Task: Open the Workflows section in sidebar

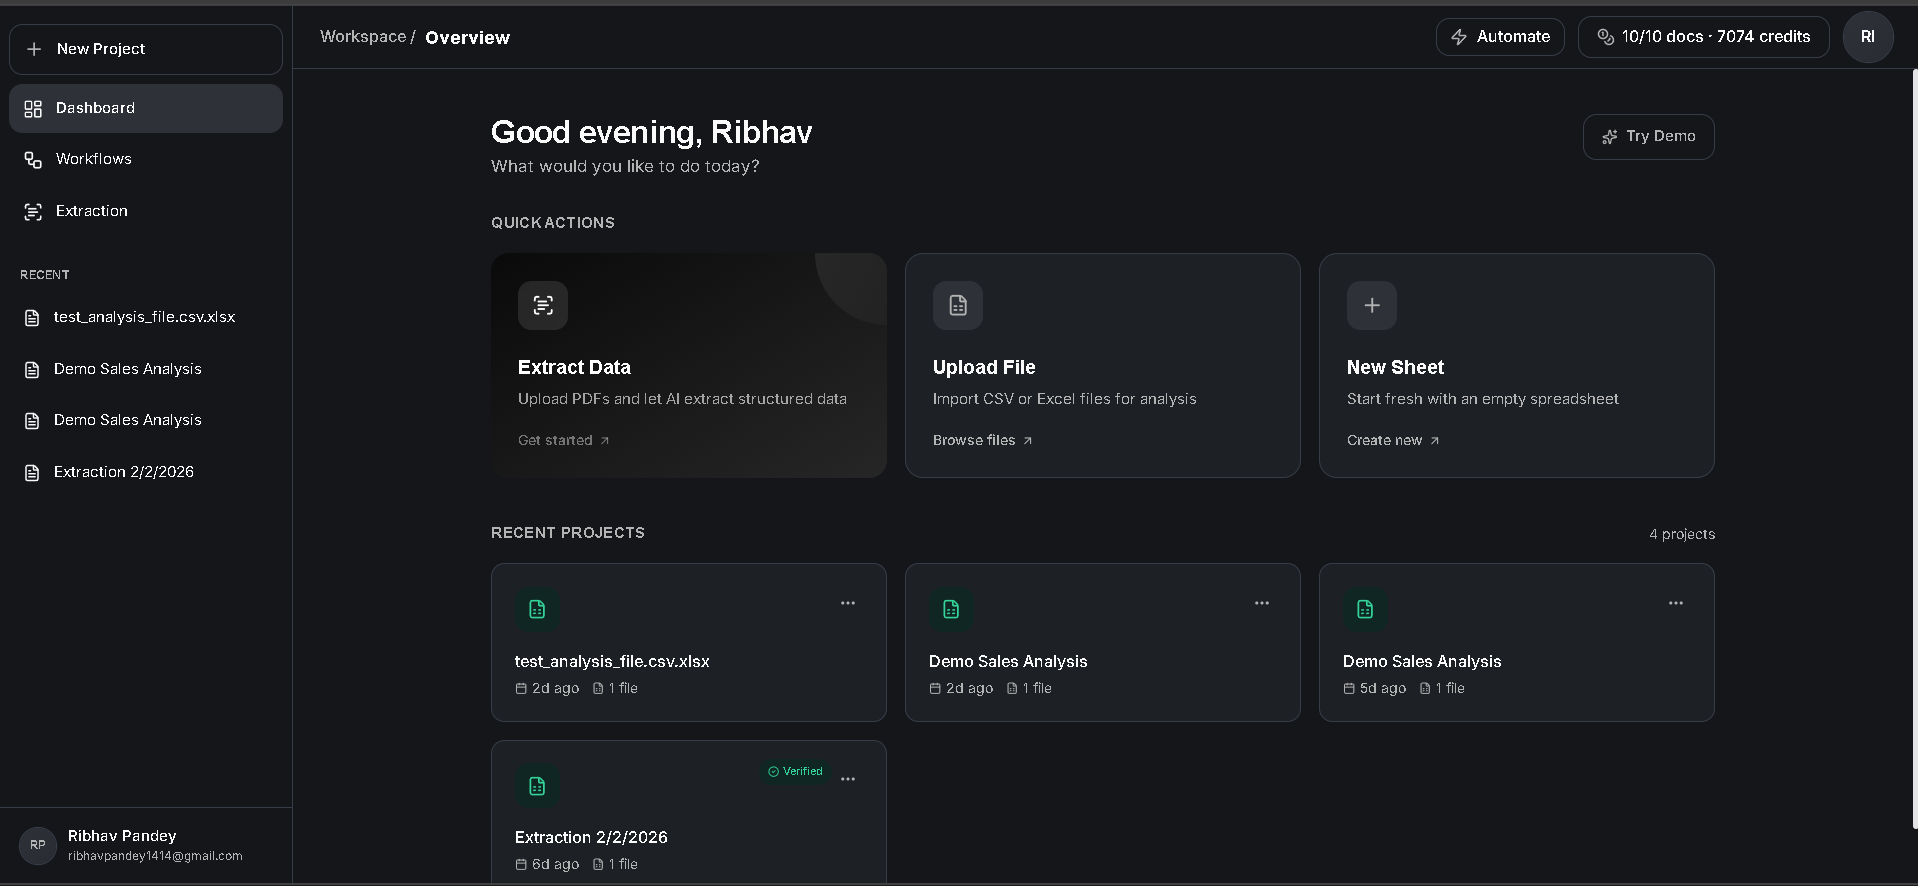Action: pyautogui.click(x=93, y=159)
